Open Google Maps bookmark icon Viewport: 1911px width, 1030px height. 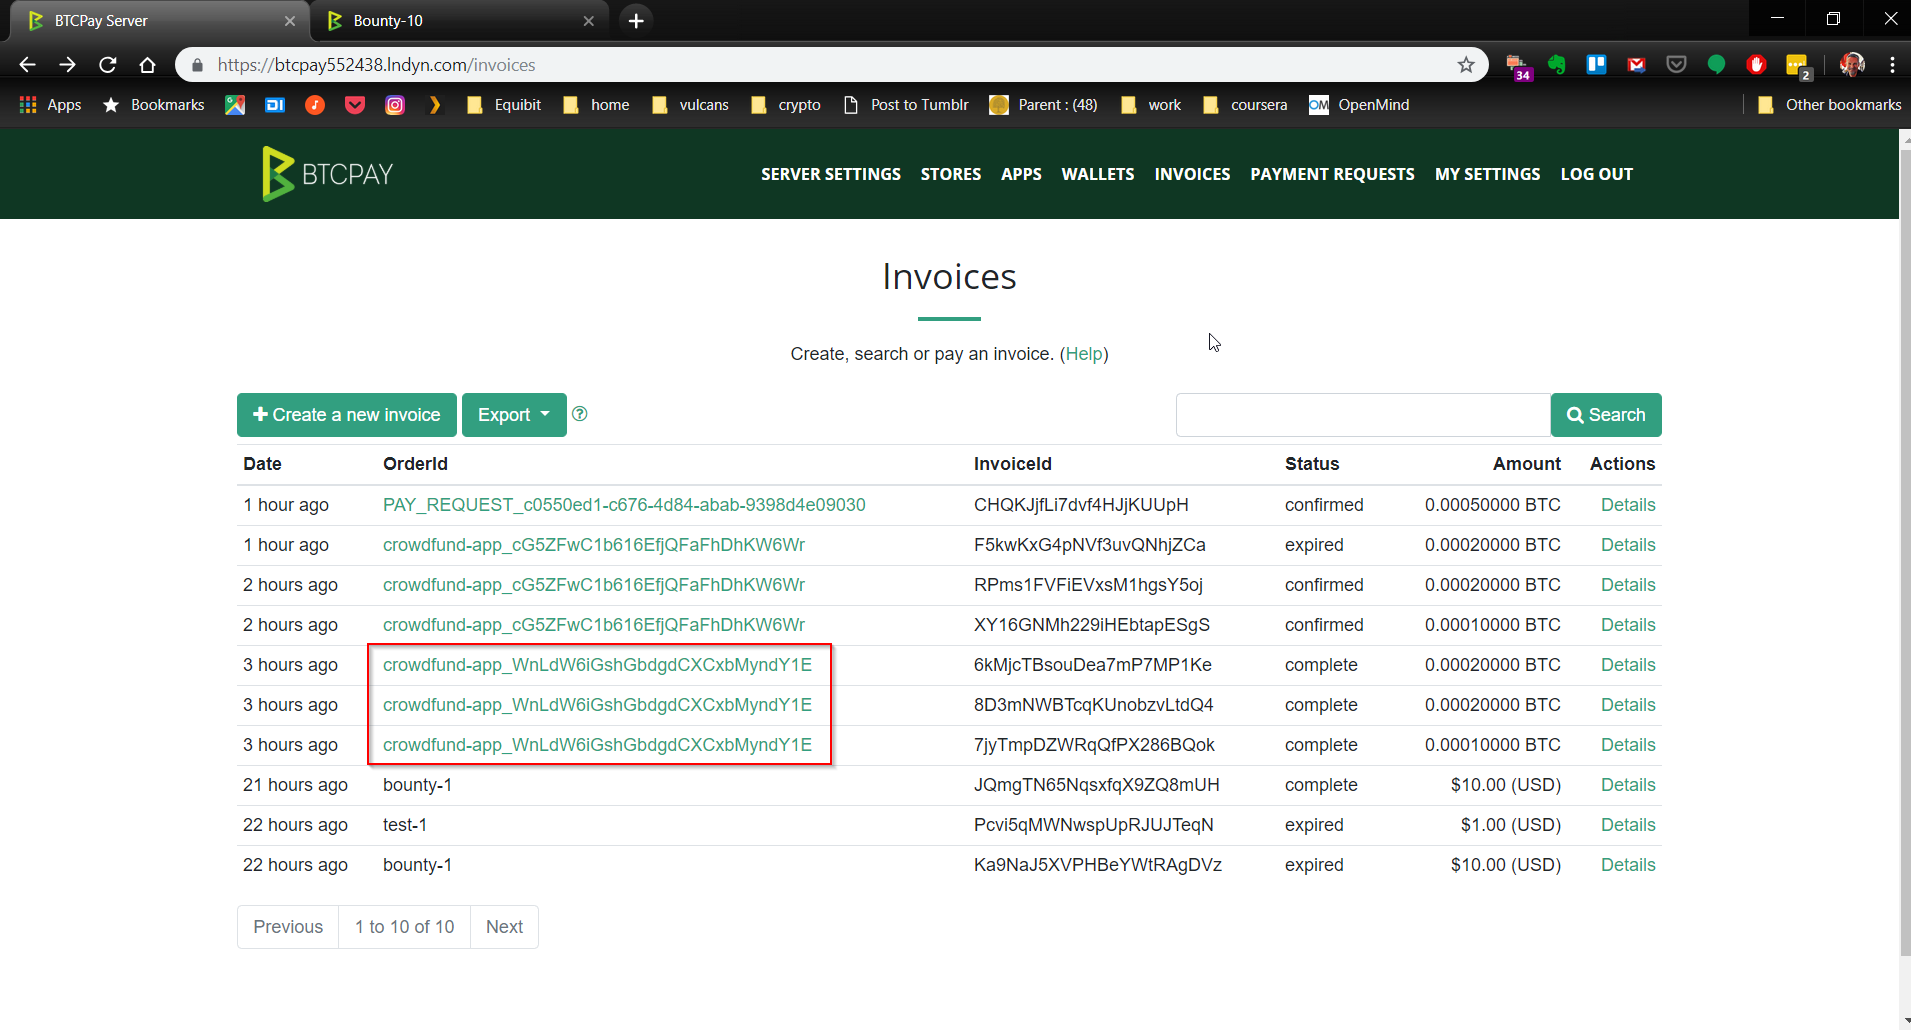pyautogui.click(x=235, y=105)
